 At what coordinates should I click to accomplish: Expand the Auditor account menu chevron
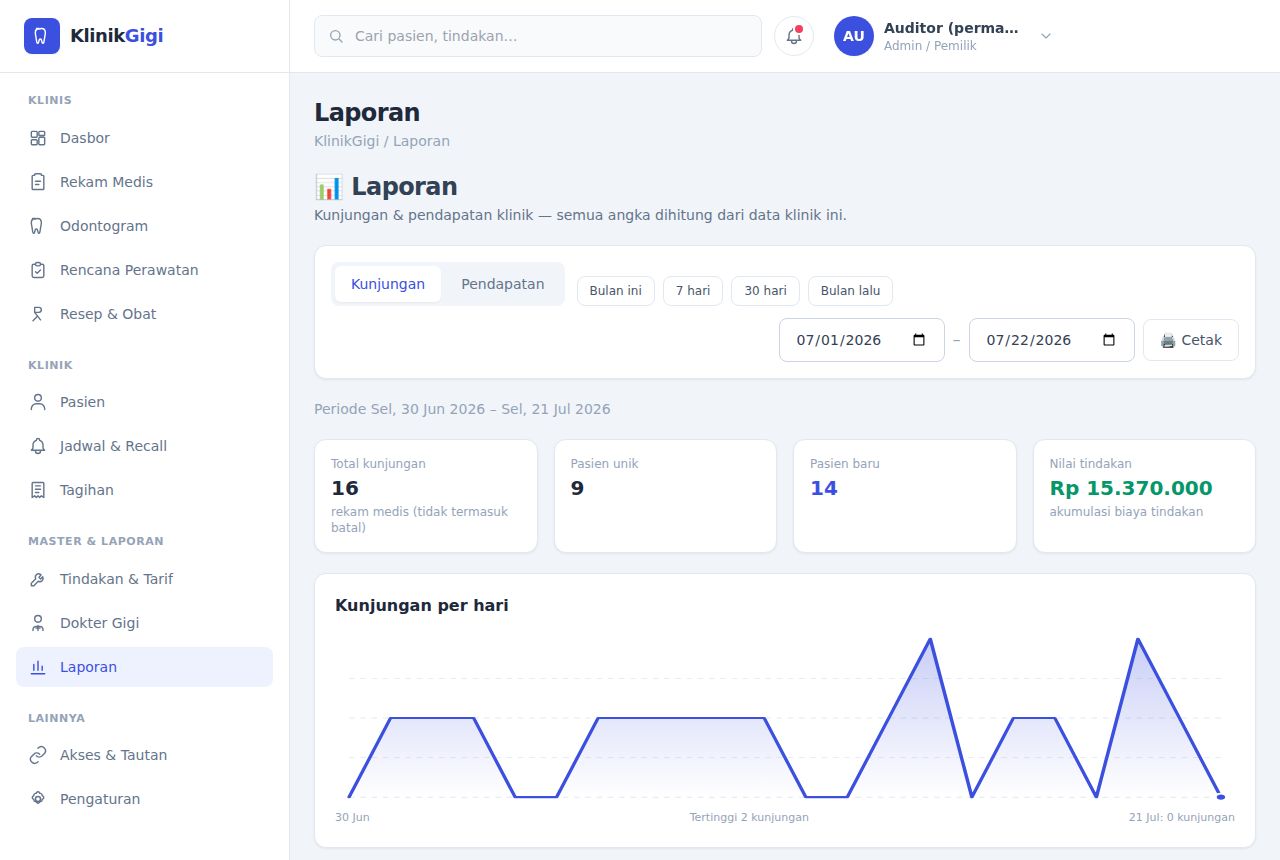[1046, 36]
